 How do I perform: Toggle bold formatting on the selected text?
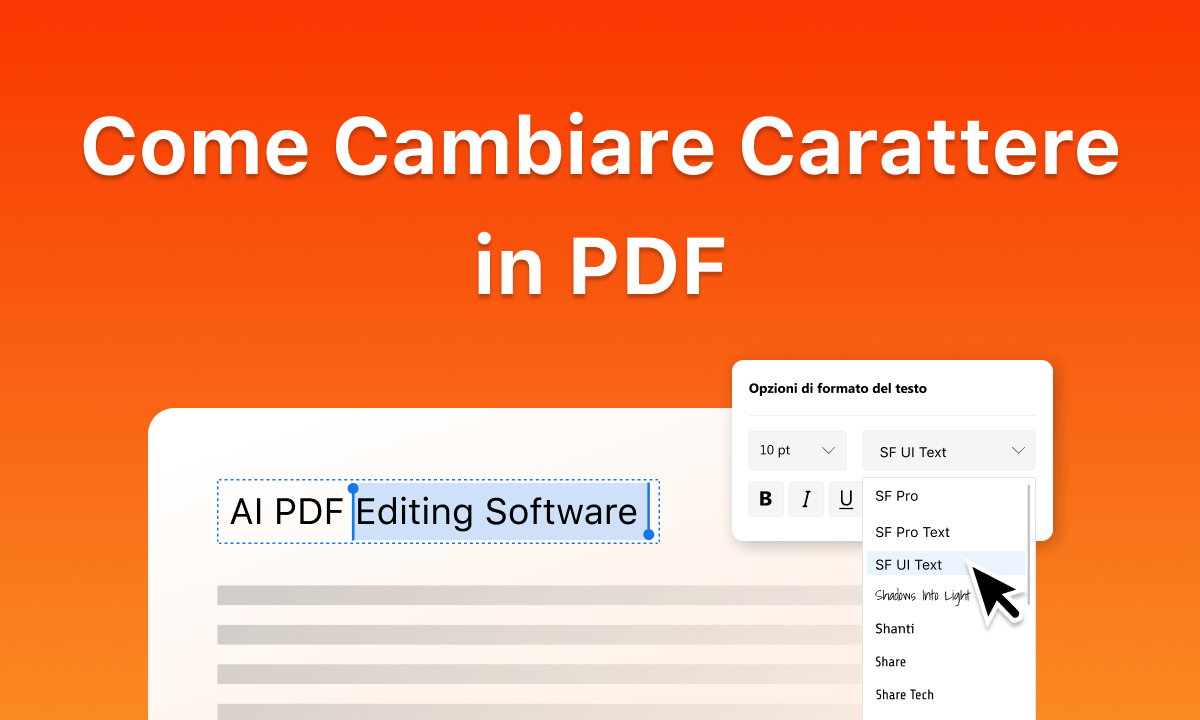coord(766,499)
